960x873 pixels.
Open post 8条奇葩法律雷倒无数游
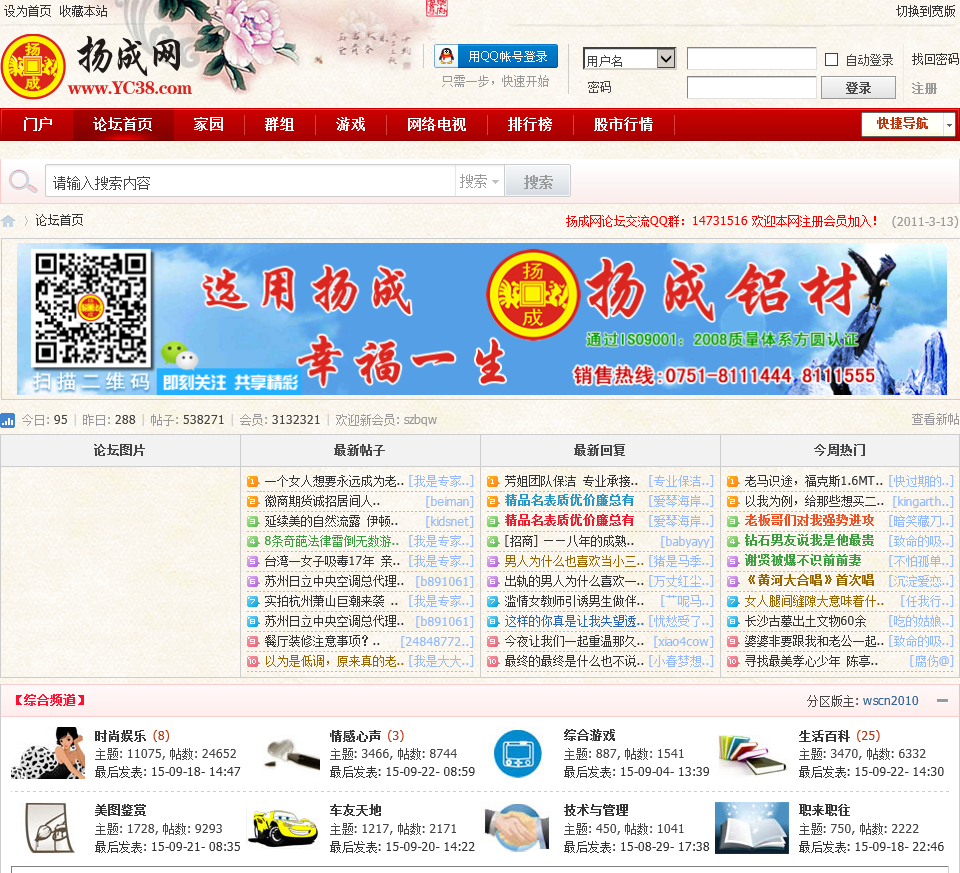334,541
